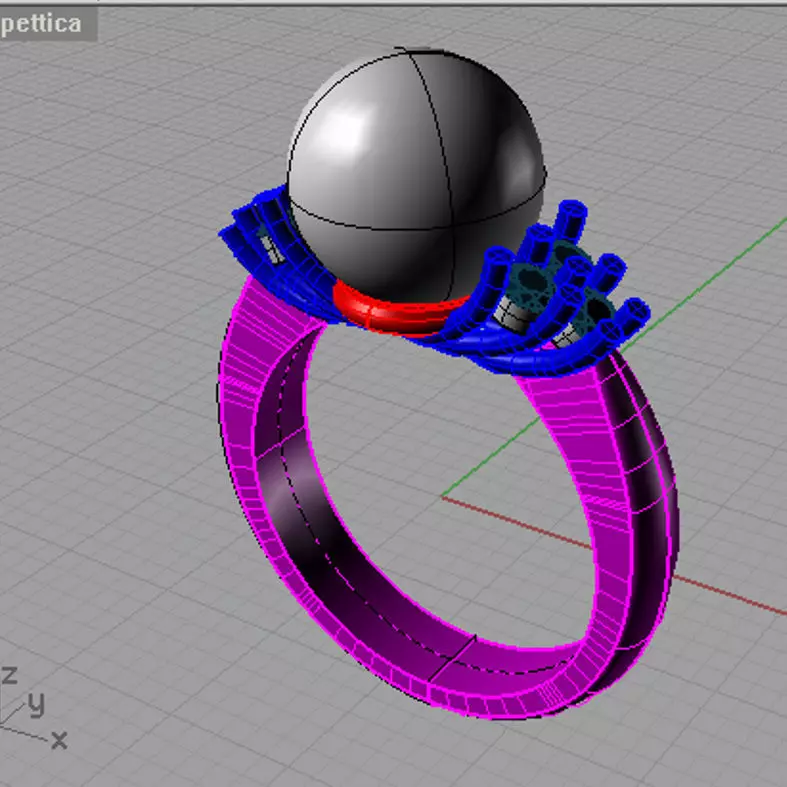This screenshot has height=787, width=787.
Task: Select the gray pearl sphere
Action: tap(417, 176)
